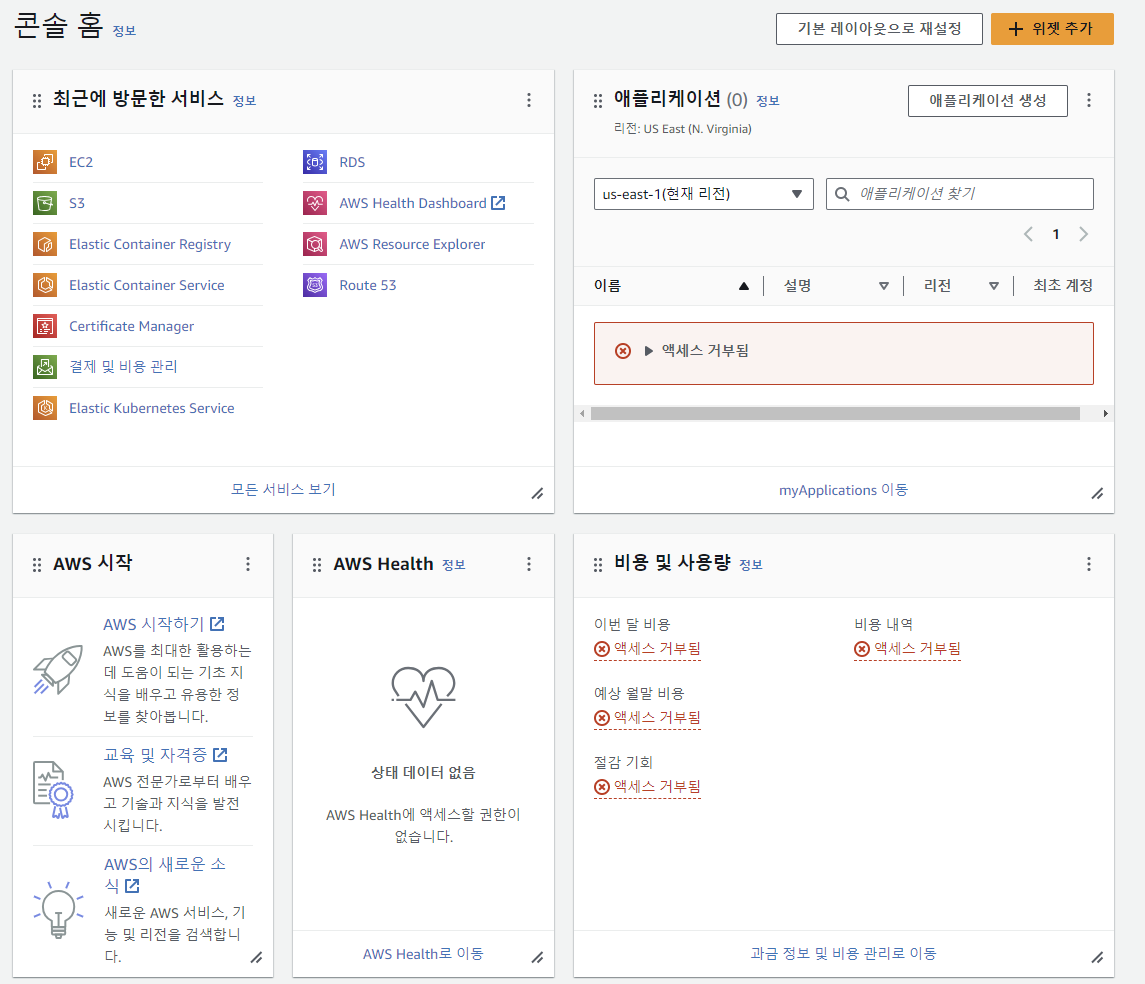Open the AWS 시작하기 link

click(x=164, y=624)
